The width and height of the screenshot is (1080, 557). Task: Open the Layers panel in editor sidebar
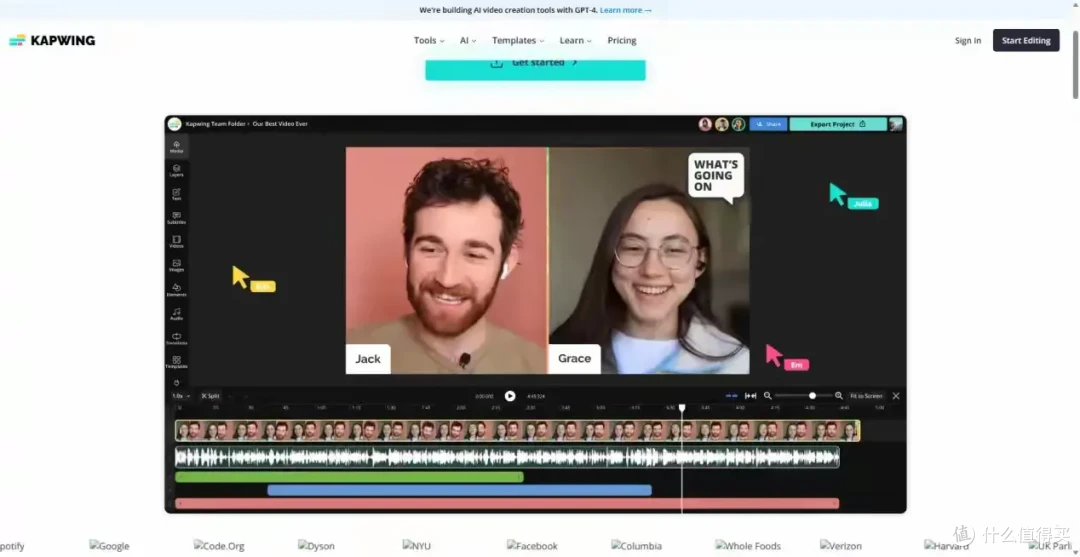point(176,170)
